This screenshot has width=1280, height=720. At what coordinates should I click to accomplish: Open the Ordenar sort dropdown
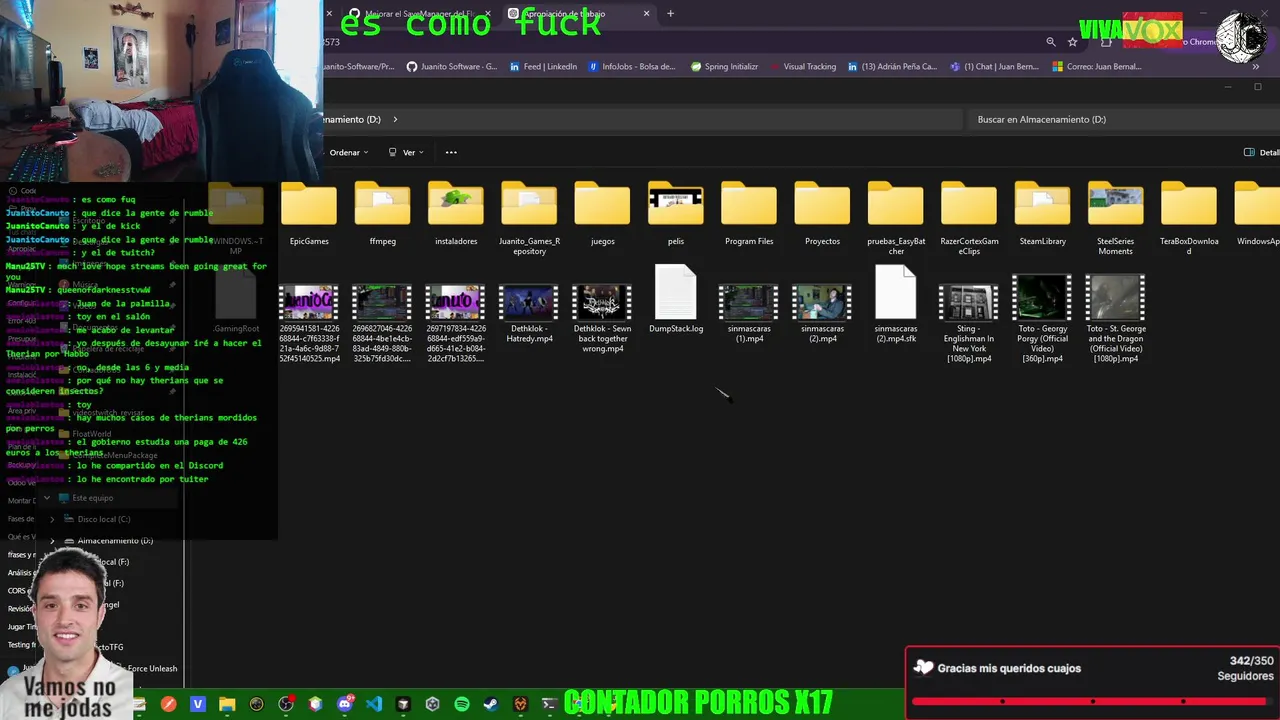pos(349,152)
